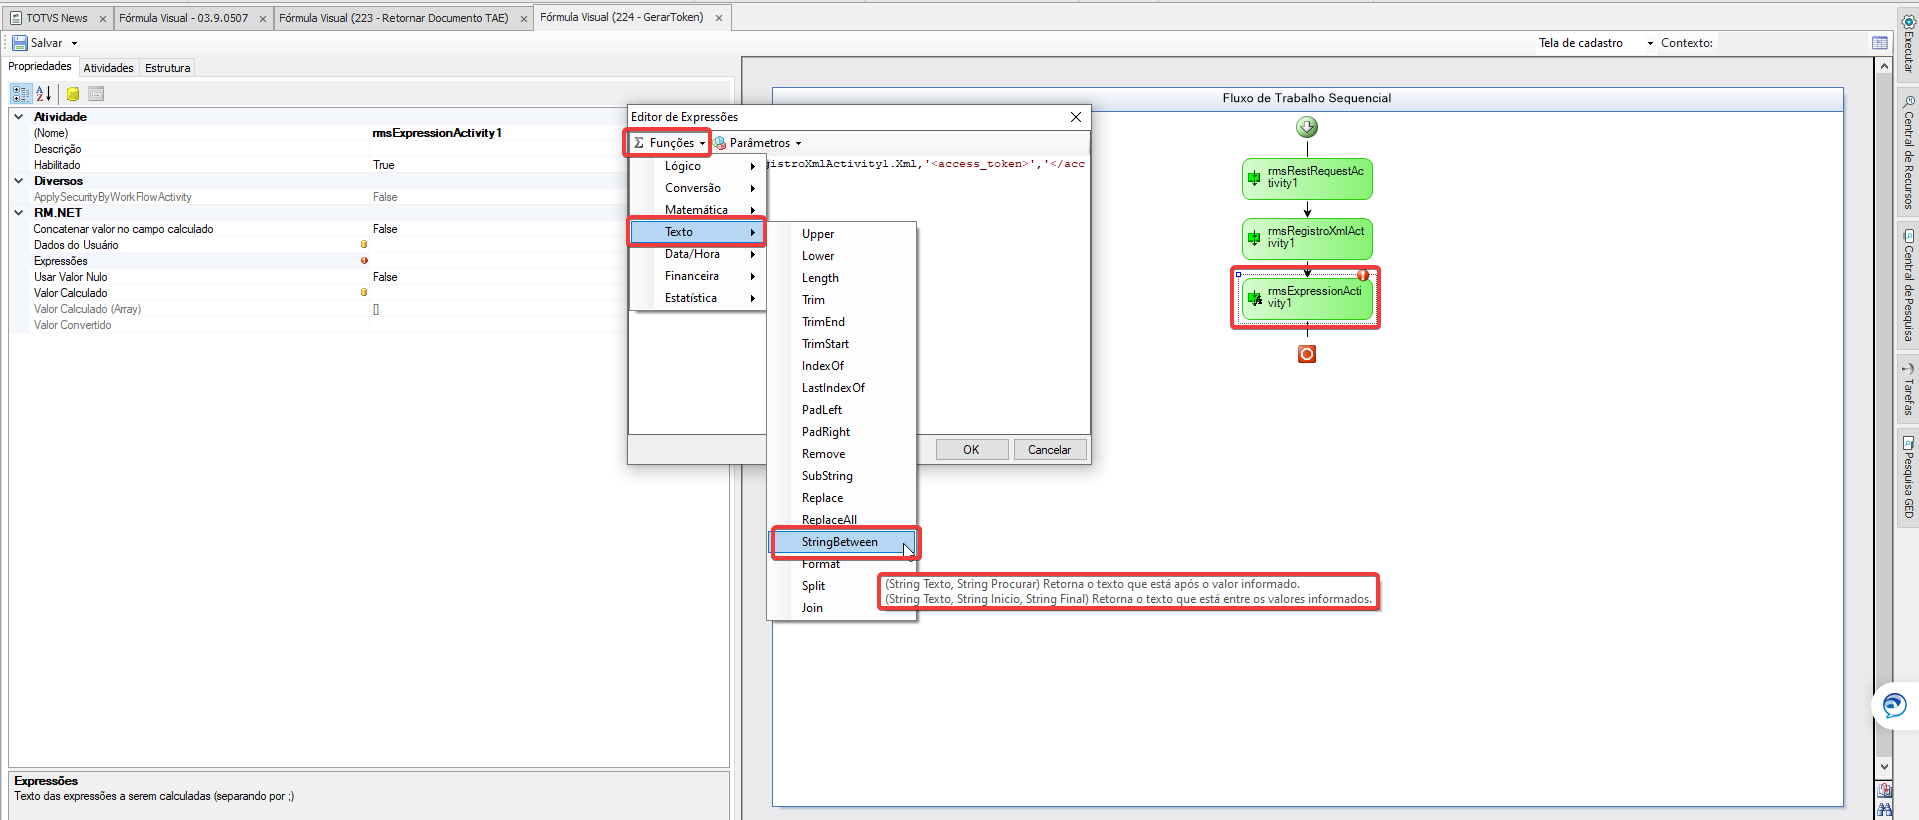The height and width of the screenshot is (820, 1919).
Task: Select the Propriedades tab
Action: pyautogui.click(x=40, y=66)
